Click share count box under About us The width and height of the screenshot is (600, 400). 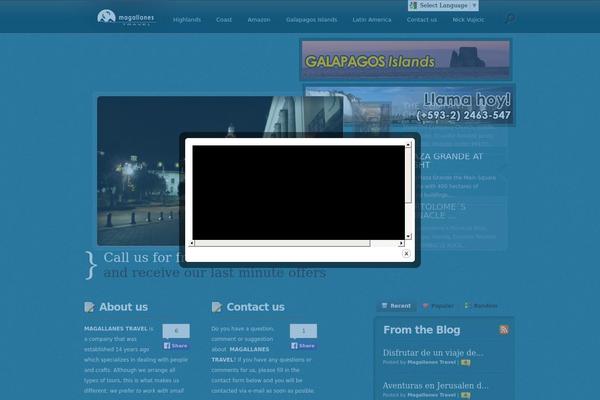pyautogui.click(x=176, y=331)
